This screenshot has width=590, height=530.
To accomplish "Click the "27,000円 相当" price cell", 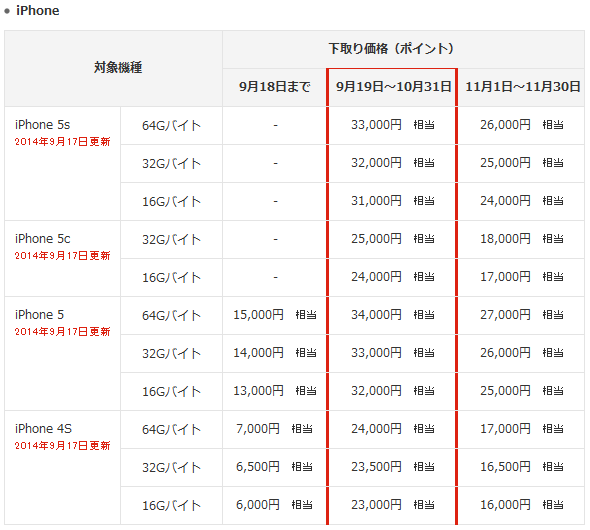I will [x=522, y=314].
